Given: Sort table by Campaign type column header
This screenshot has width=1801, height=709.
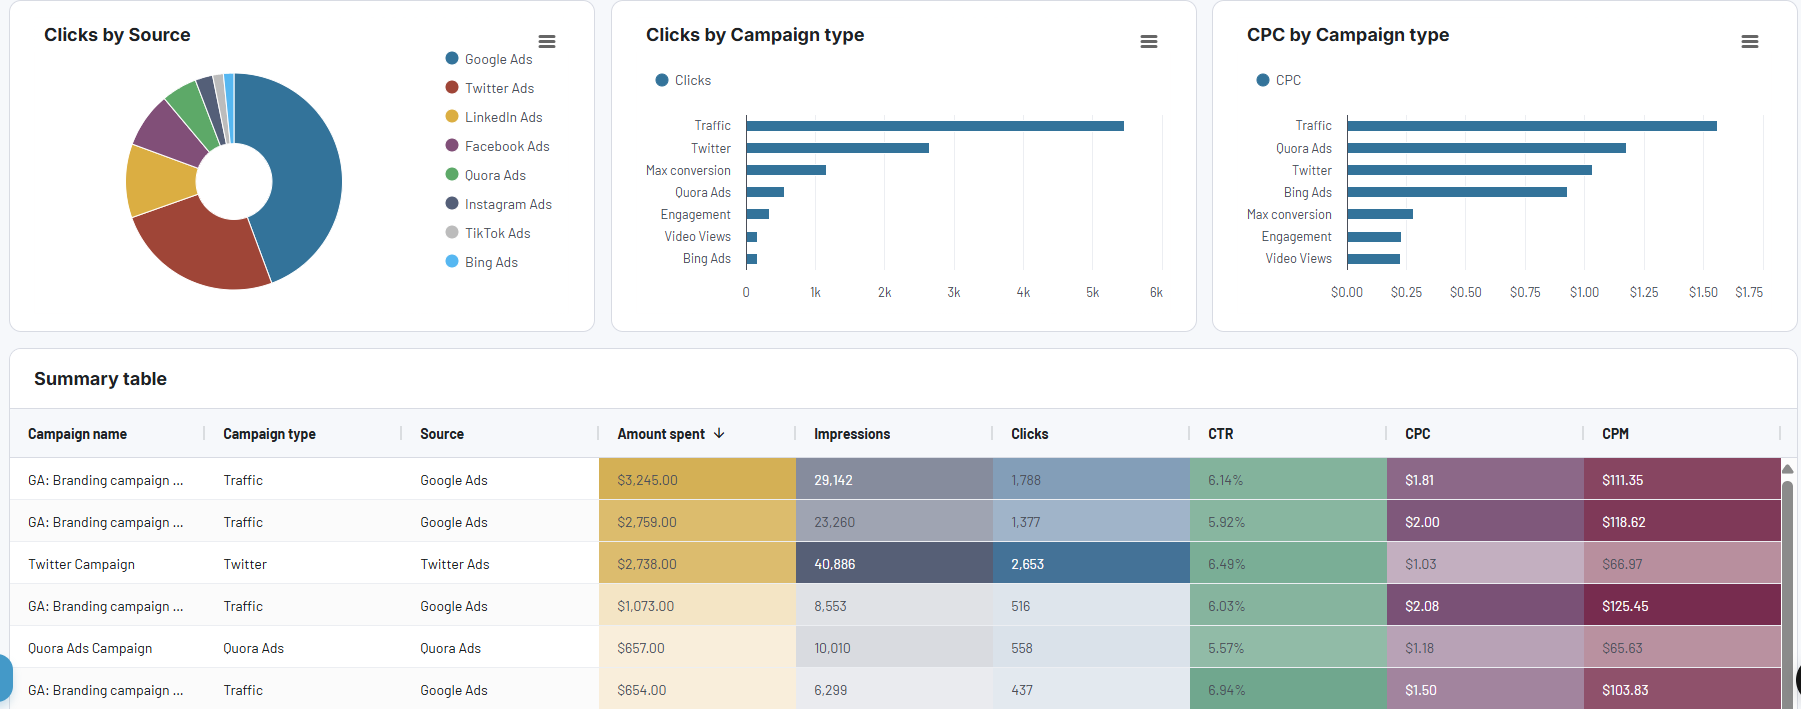Looking at the screenshot, I should 269,434.
